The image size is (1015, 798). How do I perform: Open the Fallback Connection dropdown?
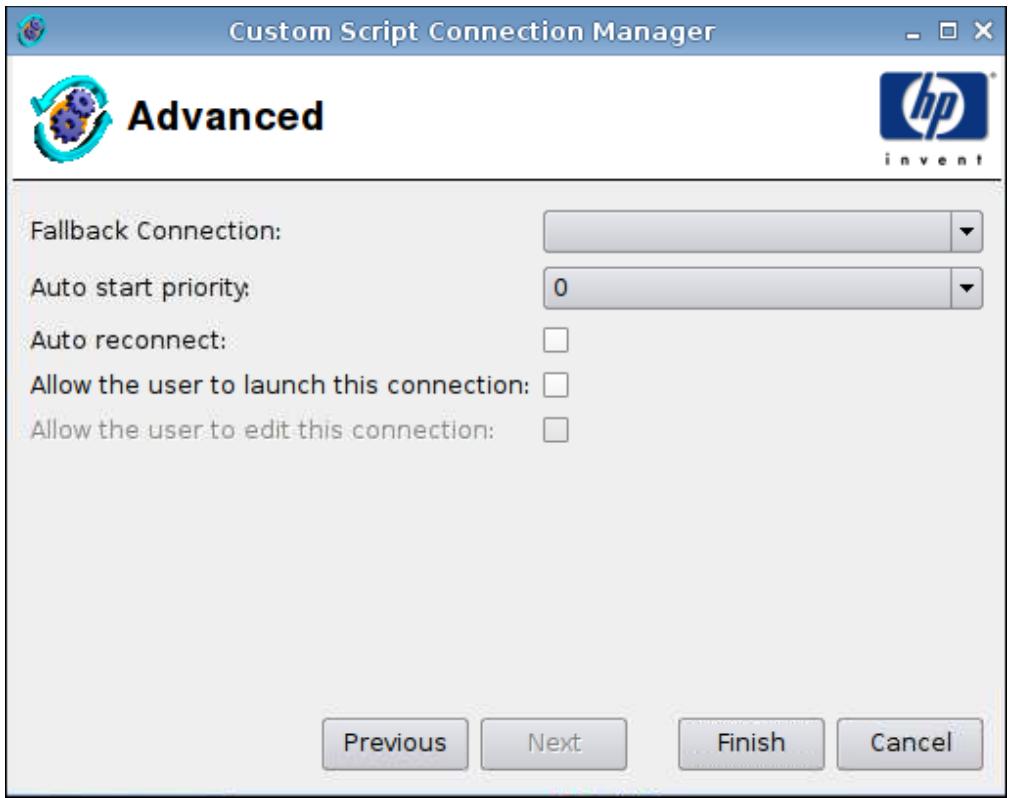coord(763,231)
